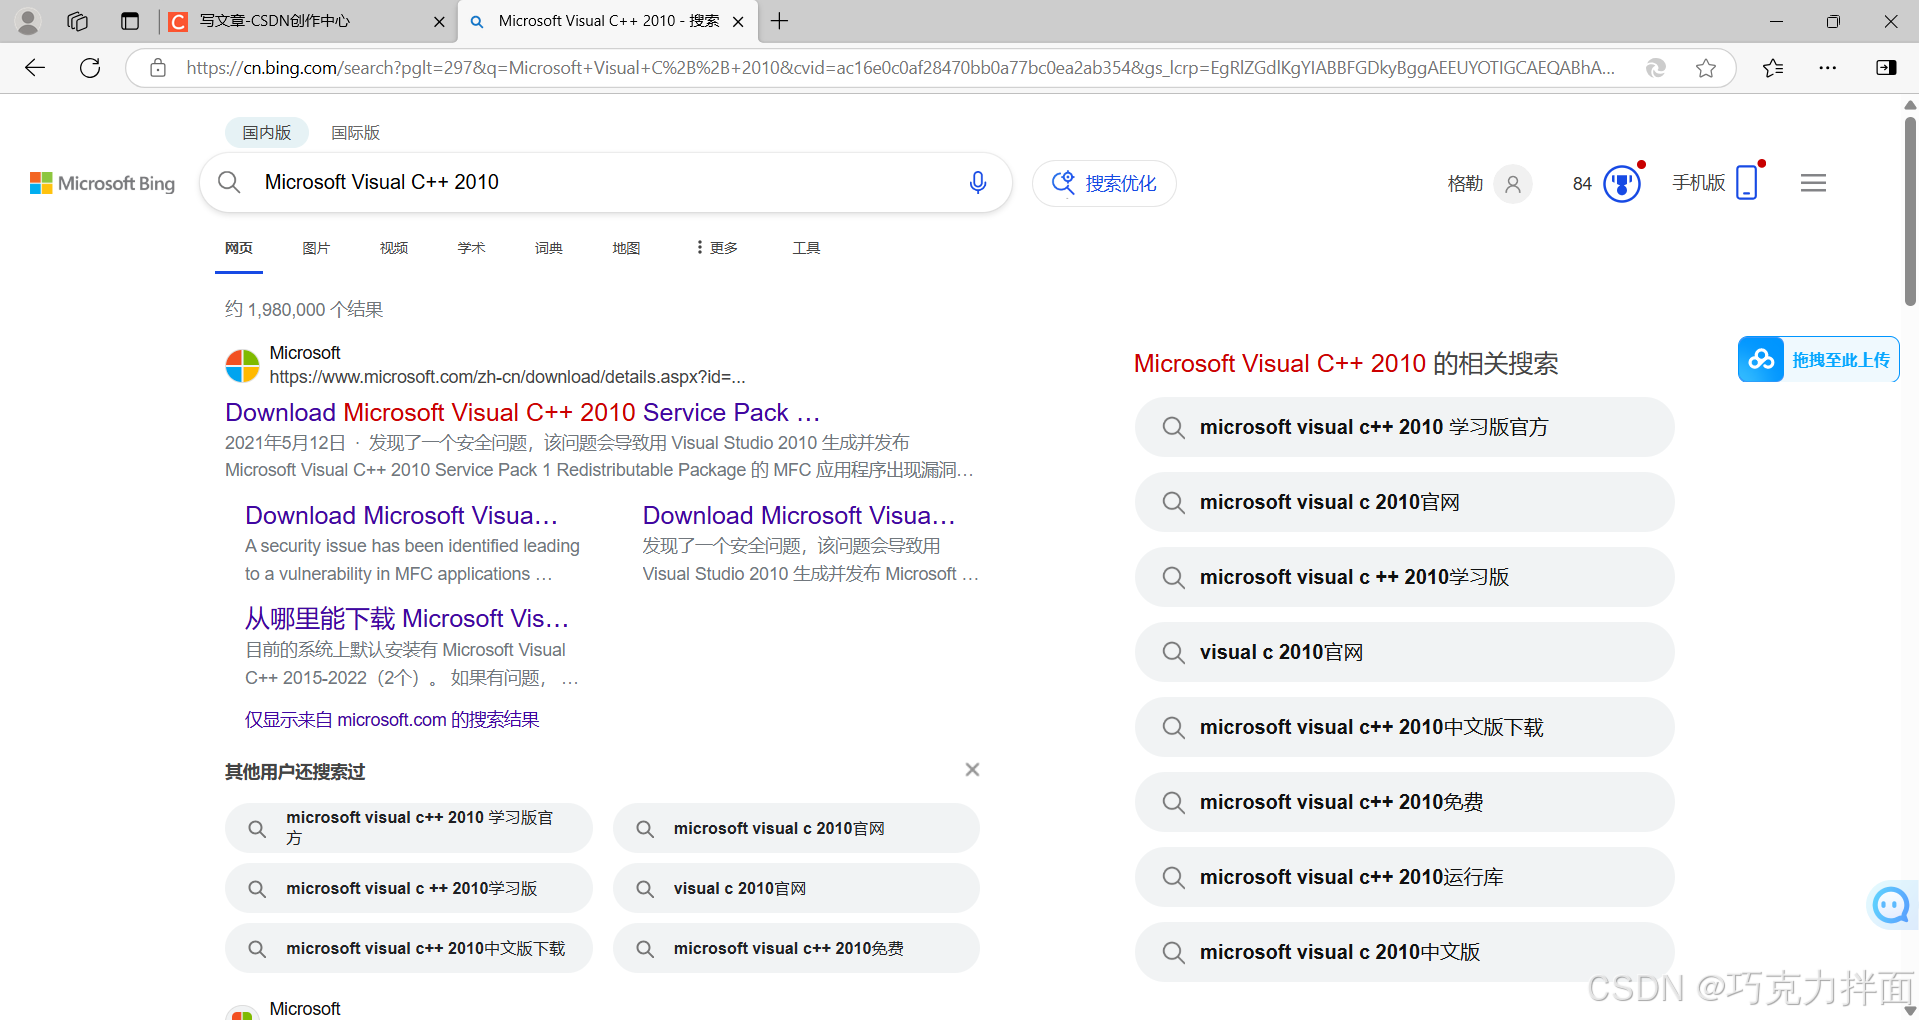Click the Edge sync refresh icon in address bar
Screen dimensions: 1919x1020
[x=1656, y=68]
